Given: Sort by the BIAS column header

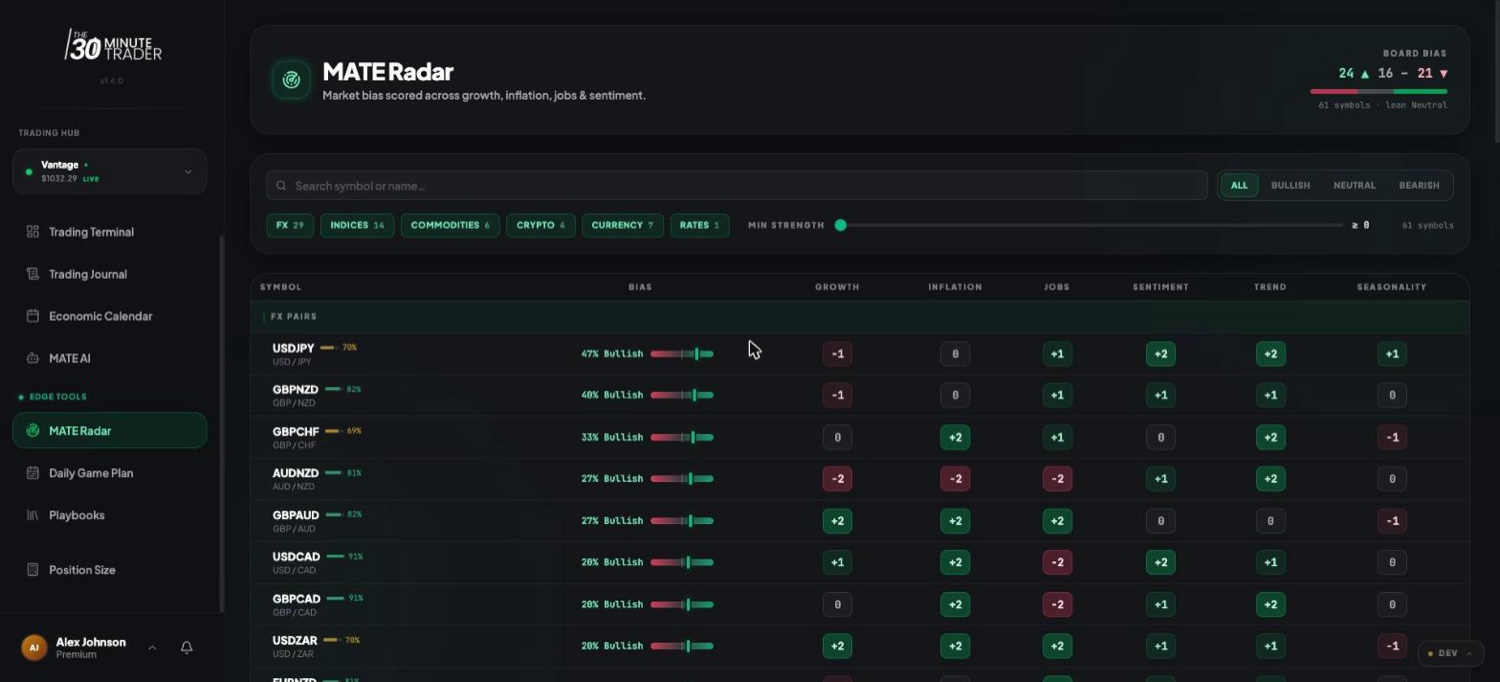Looking at the screenshot, I should (x=640, y=287).
